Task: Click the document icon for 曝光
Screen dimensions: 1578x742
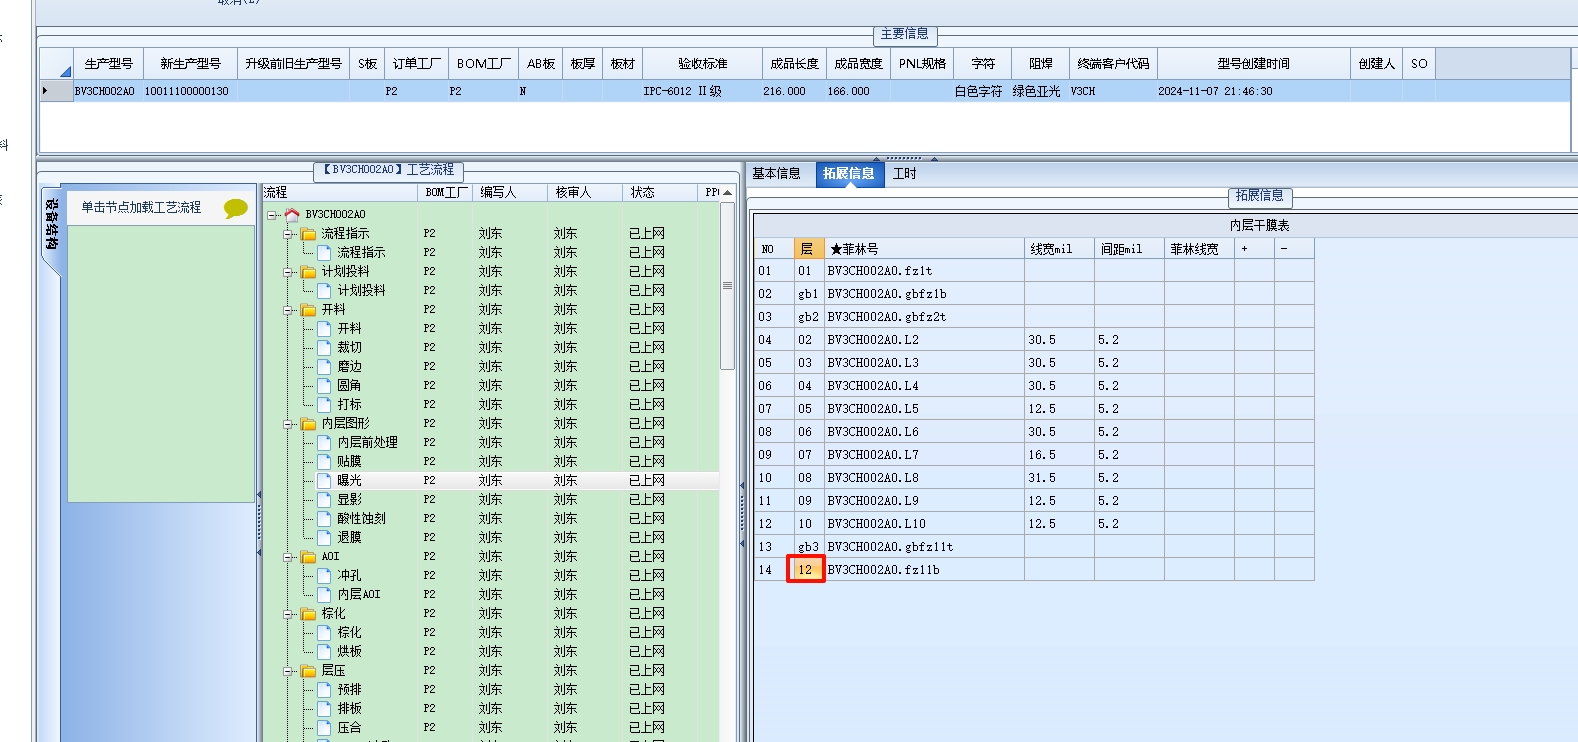Action: 324,480
